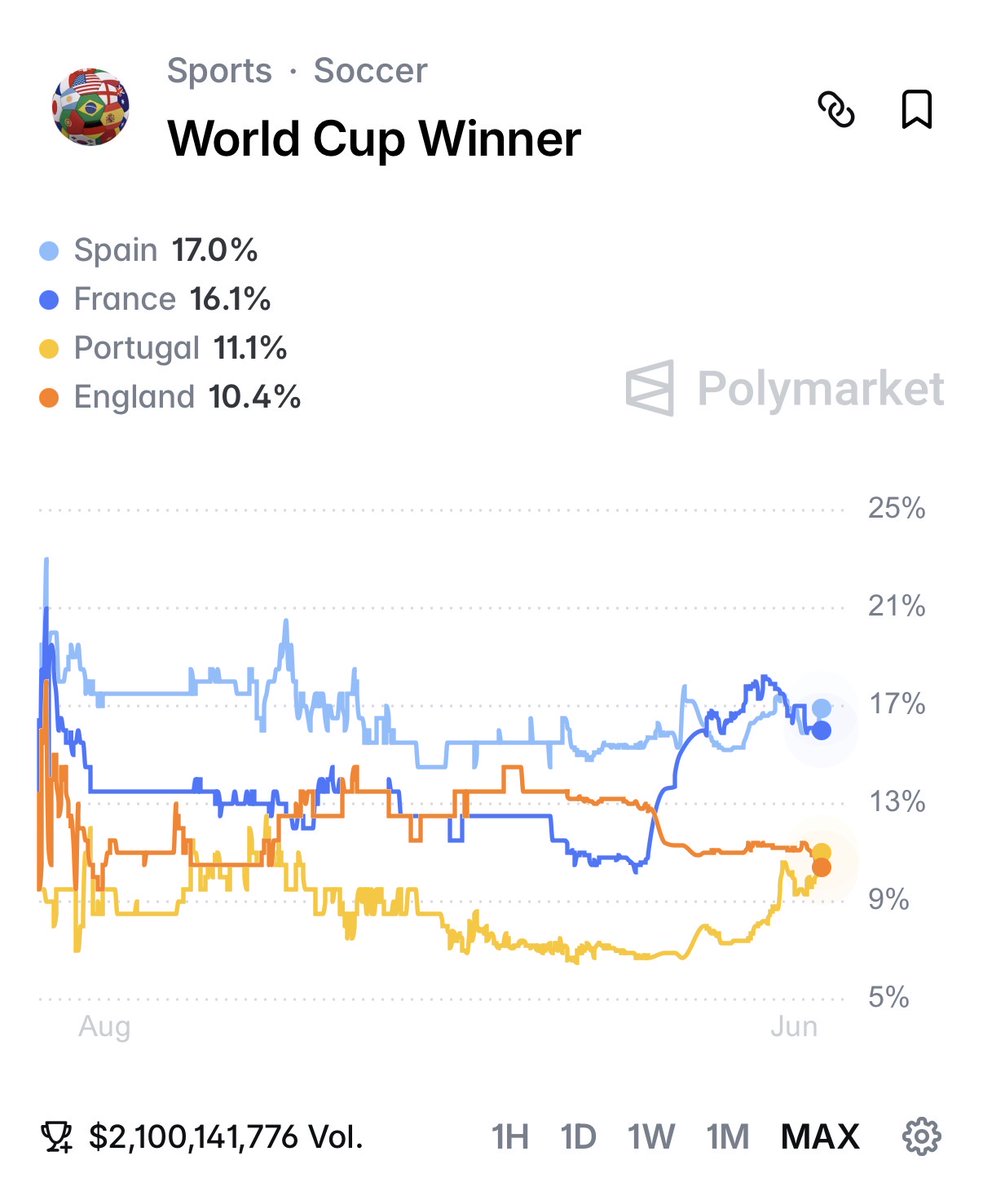Select the England 10.4% legend entry

tap(171, 397)
